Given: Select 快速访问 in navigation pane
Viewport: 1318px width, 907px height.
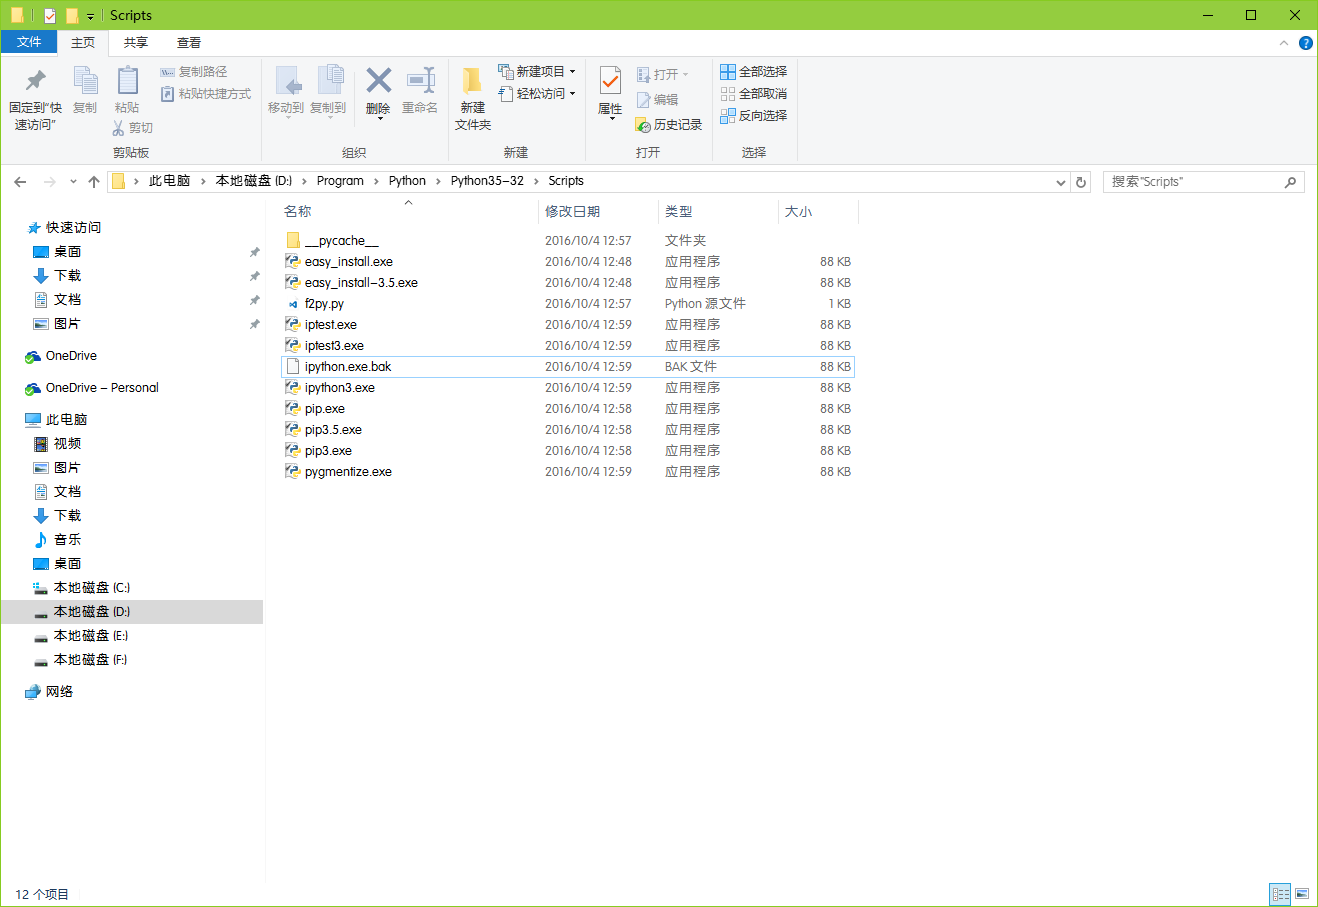Looking at the screenshot, I should click(73, 228).
